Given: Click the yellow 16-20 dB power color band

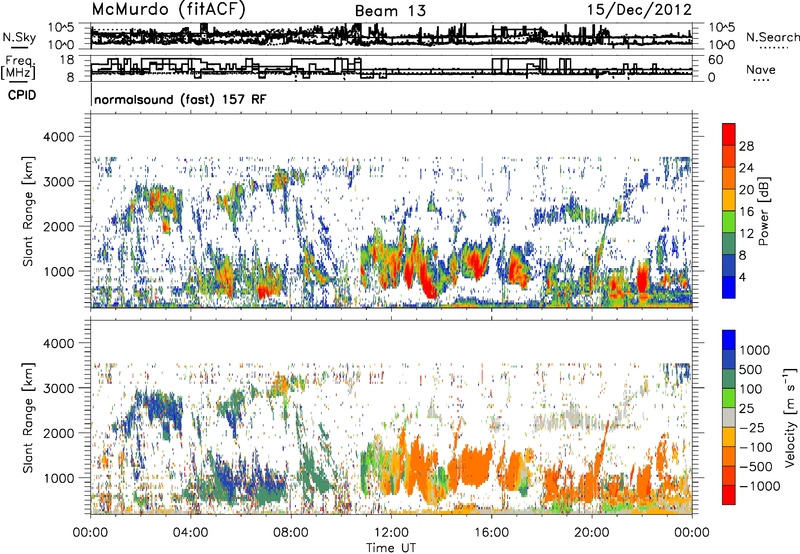Looking at the screenshot, I should tap(729, 199).
